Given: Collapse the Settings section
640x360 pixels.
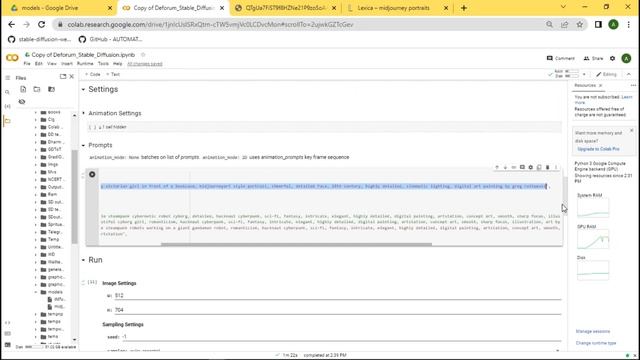Looking at the screenshot, I should [83, 89].
